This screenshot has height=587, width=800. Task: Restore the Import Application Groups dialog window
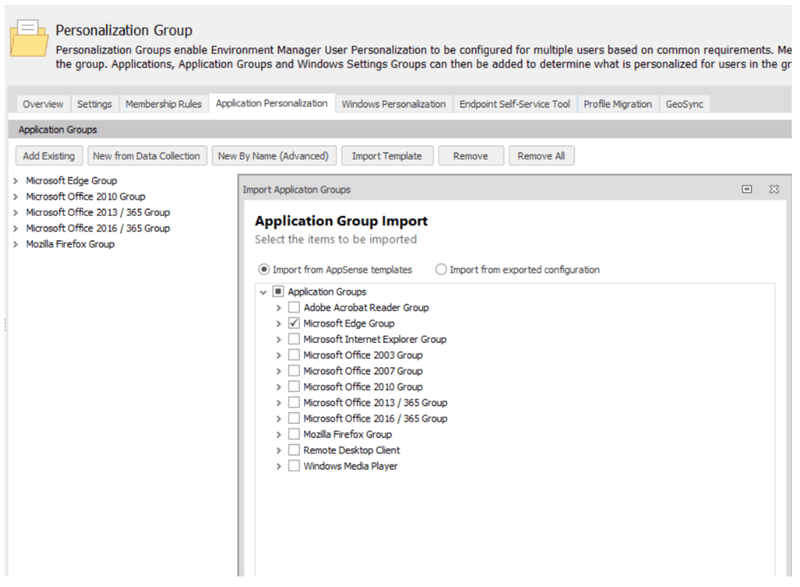[747, 189]
